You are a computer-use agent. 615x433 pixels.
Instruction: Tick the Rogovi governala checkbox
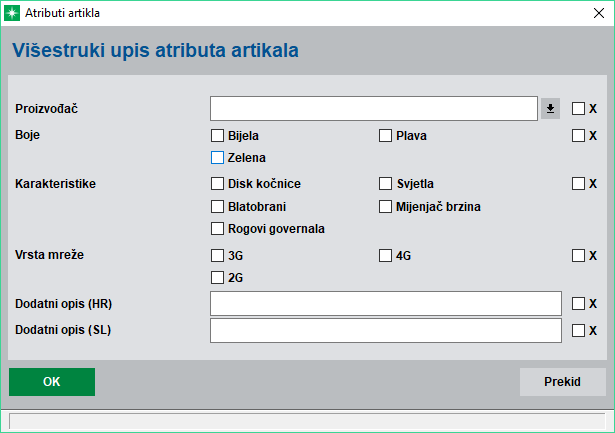[x=217, y=228]
